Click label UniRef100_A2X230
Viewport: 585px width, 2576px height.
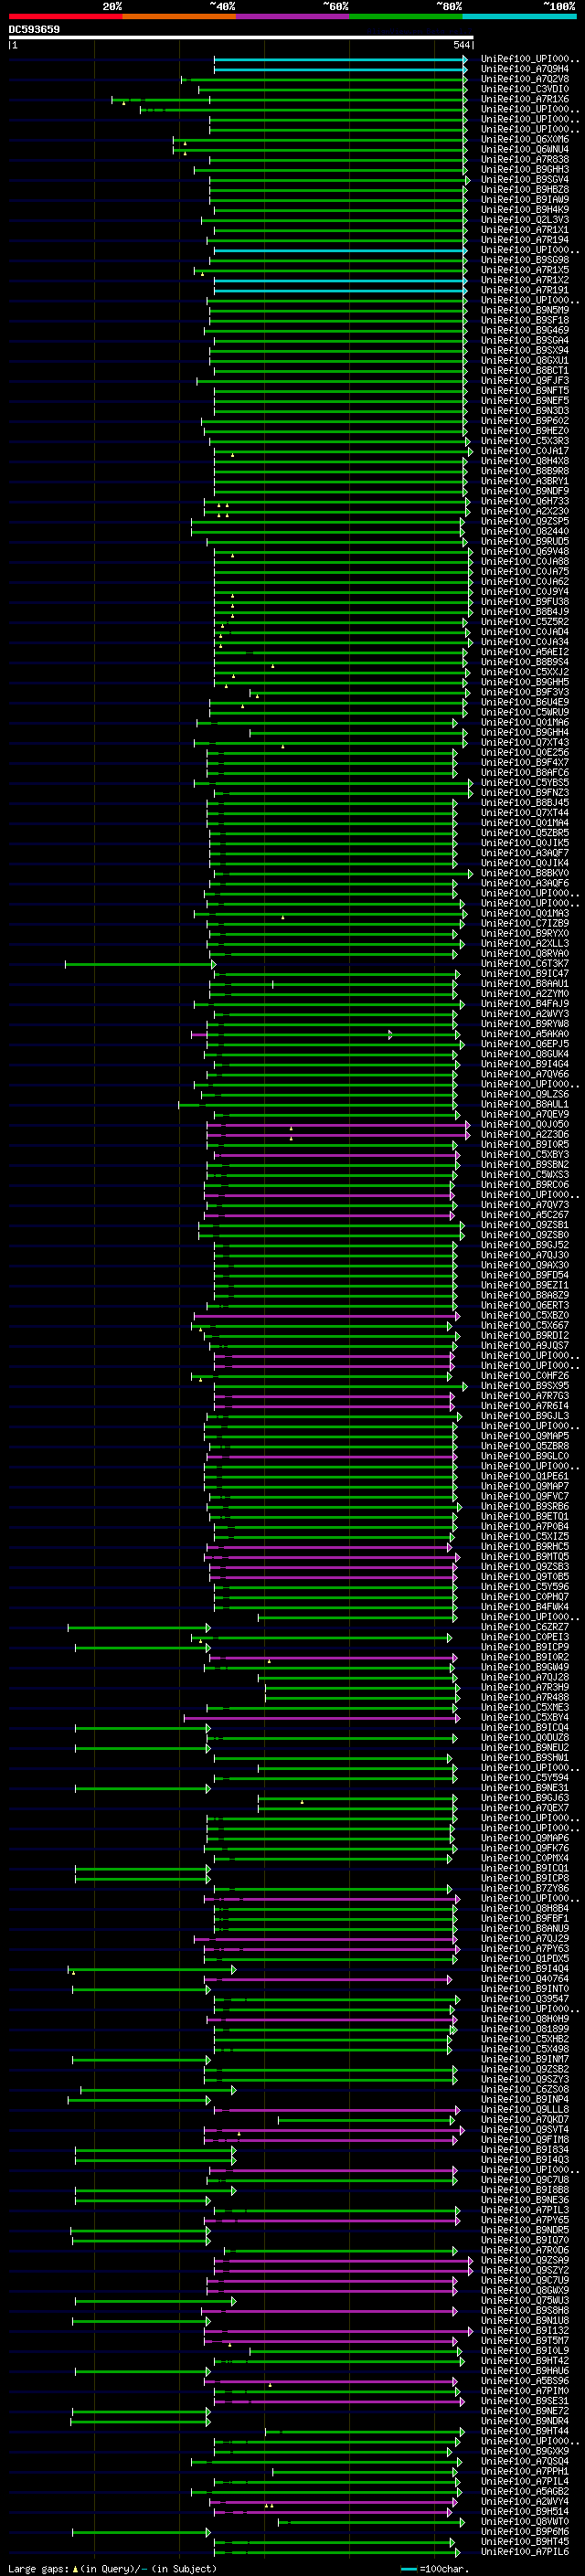tap(525, 511)
